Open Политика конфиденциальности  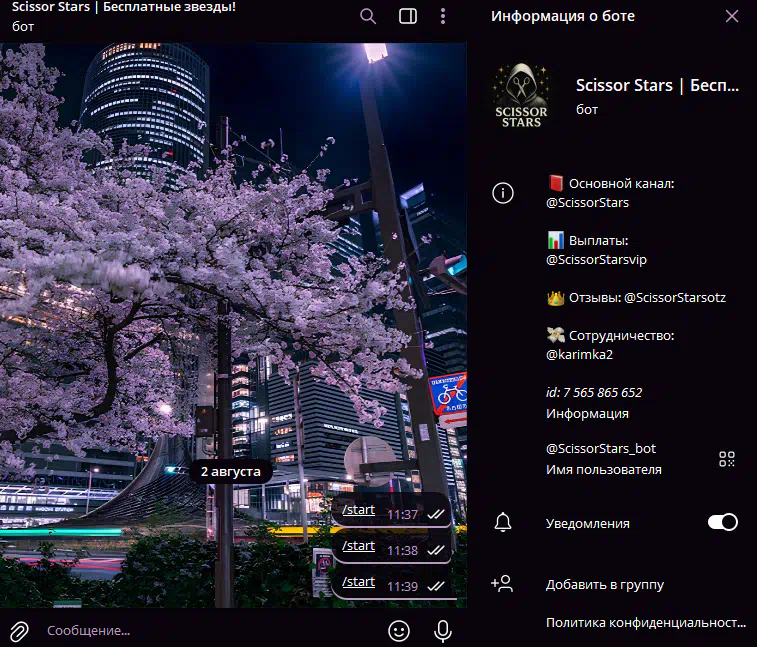646,623
